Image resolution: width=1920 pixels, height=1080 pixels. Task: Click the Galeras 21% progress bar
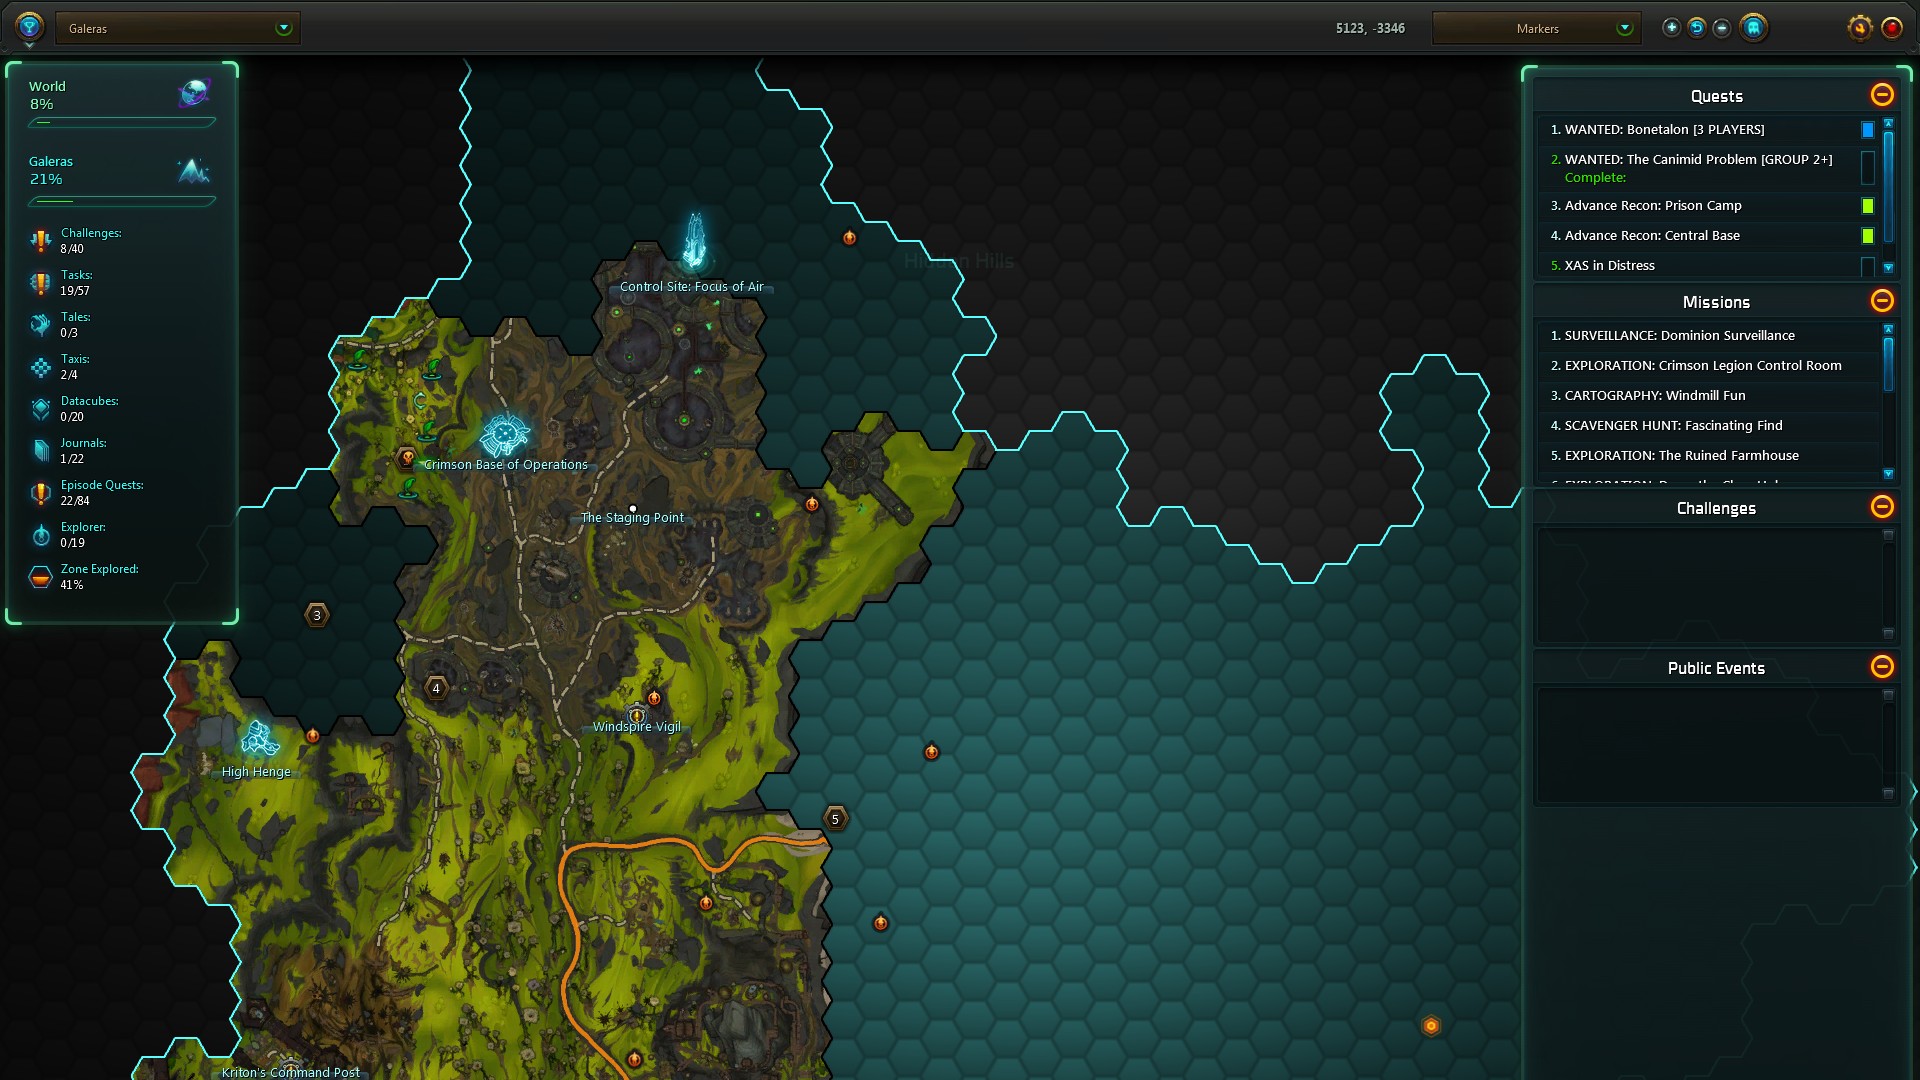pyautogui.click(x=122, y=202)
